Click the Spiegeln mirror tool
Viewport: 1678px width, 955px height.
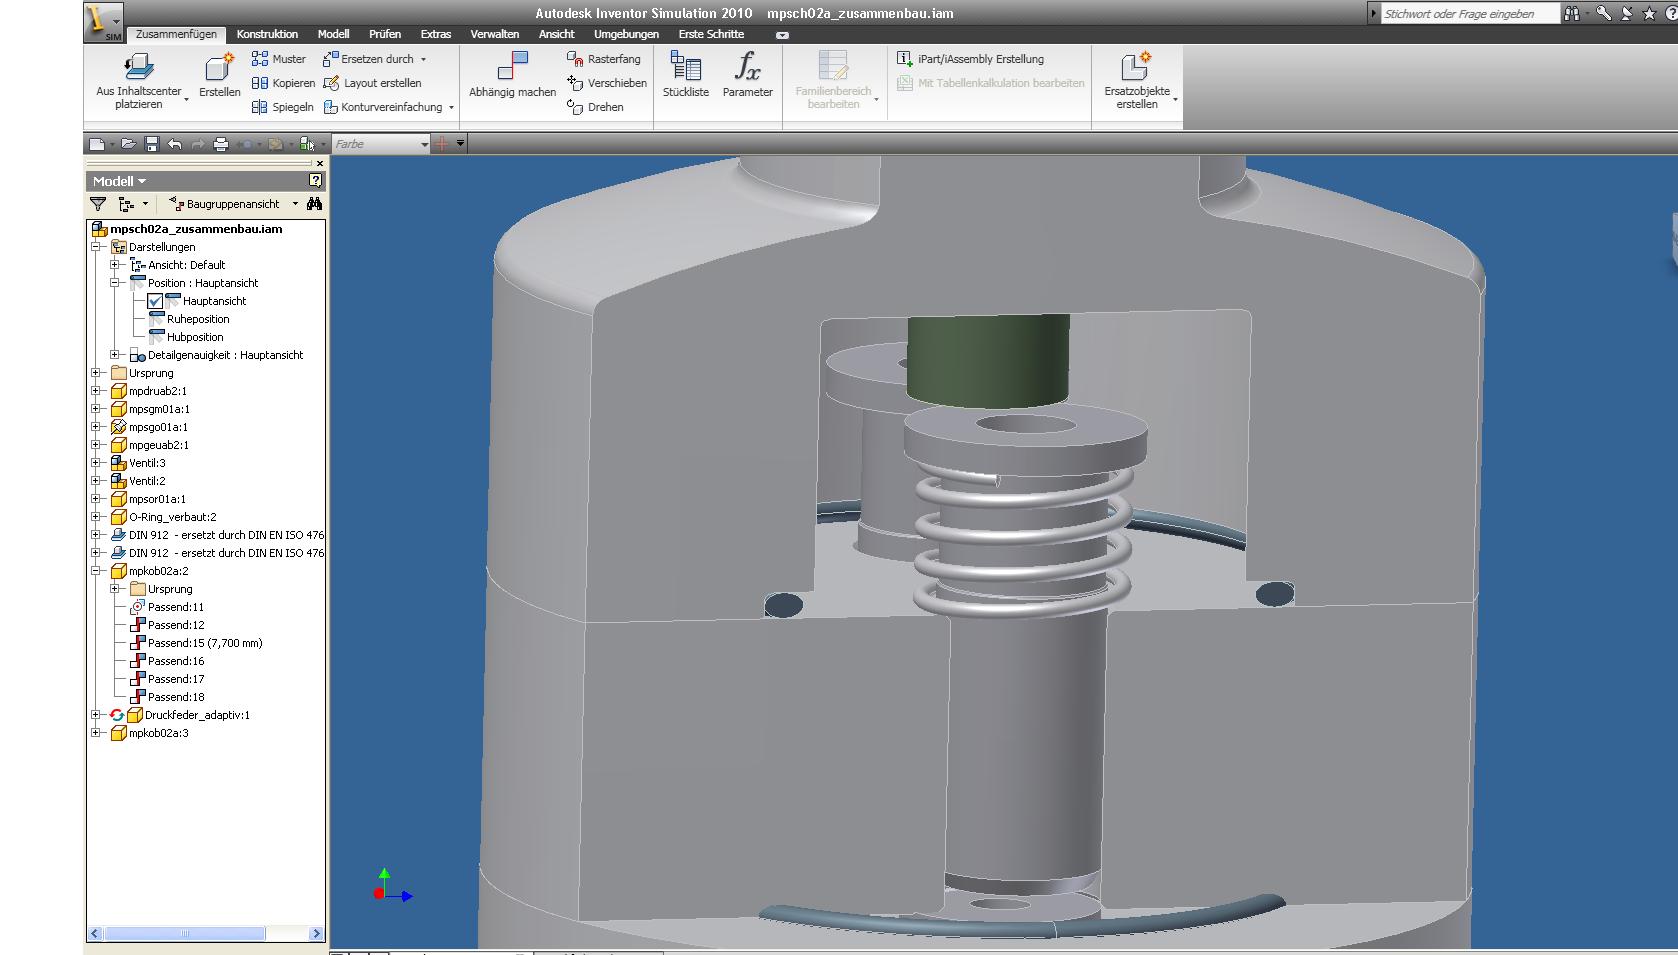[x=282, y=107]
